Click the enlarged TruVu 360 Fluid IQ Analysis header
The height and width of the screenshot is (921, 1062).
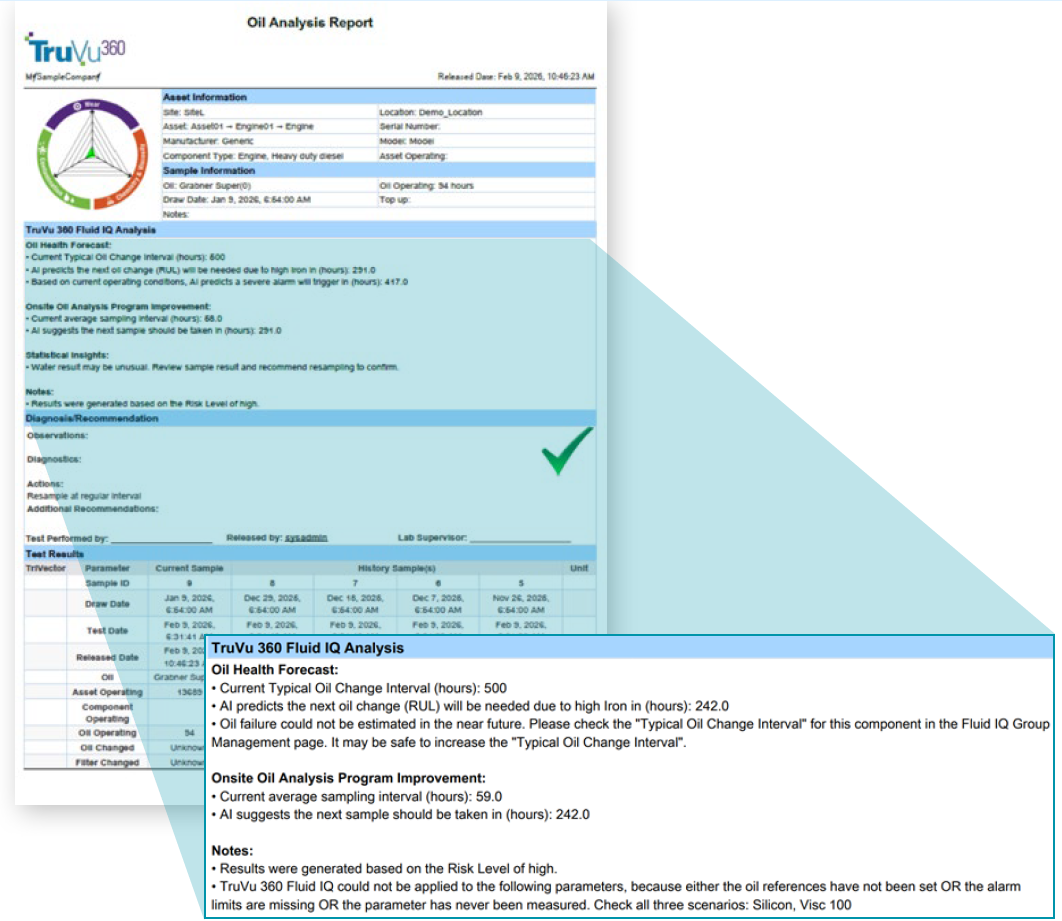[x=308, y=648]
